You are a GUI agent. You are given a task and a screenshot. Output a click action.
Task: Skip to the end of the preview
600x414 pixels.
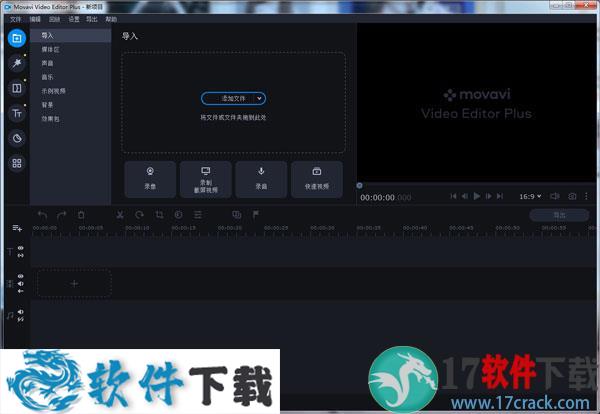[x=500, y=196]
